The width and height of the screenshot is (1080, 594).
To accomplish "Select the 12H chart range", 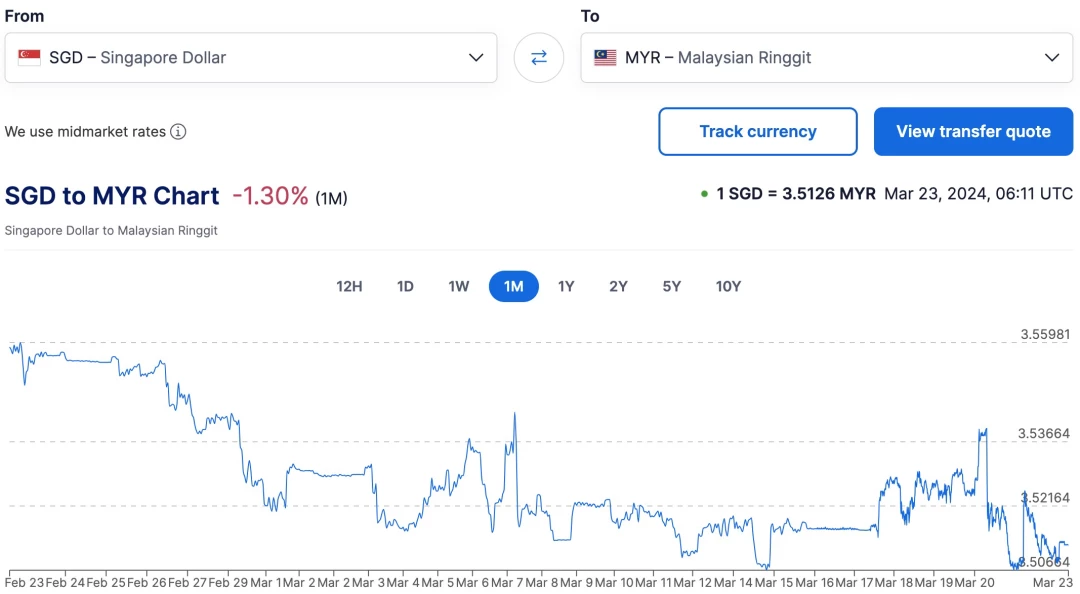I will [x=349, y=286].
